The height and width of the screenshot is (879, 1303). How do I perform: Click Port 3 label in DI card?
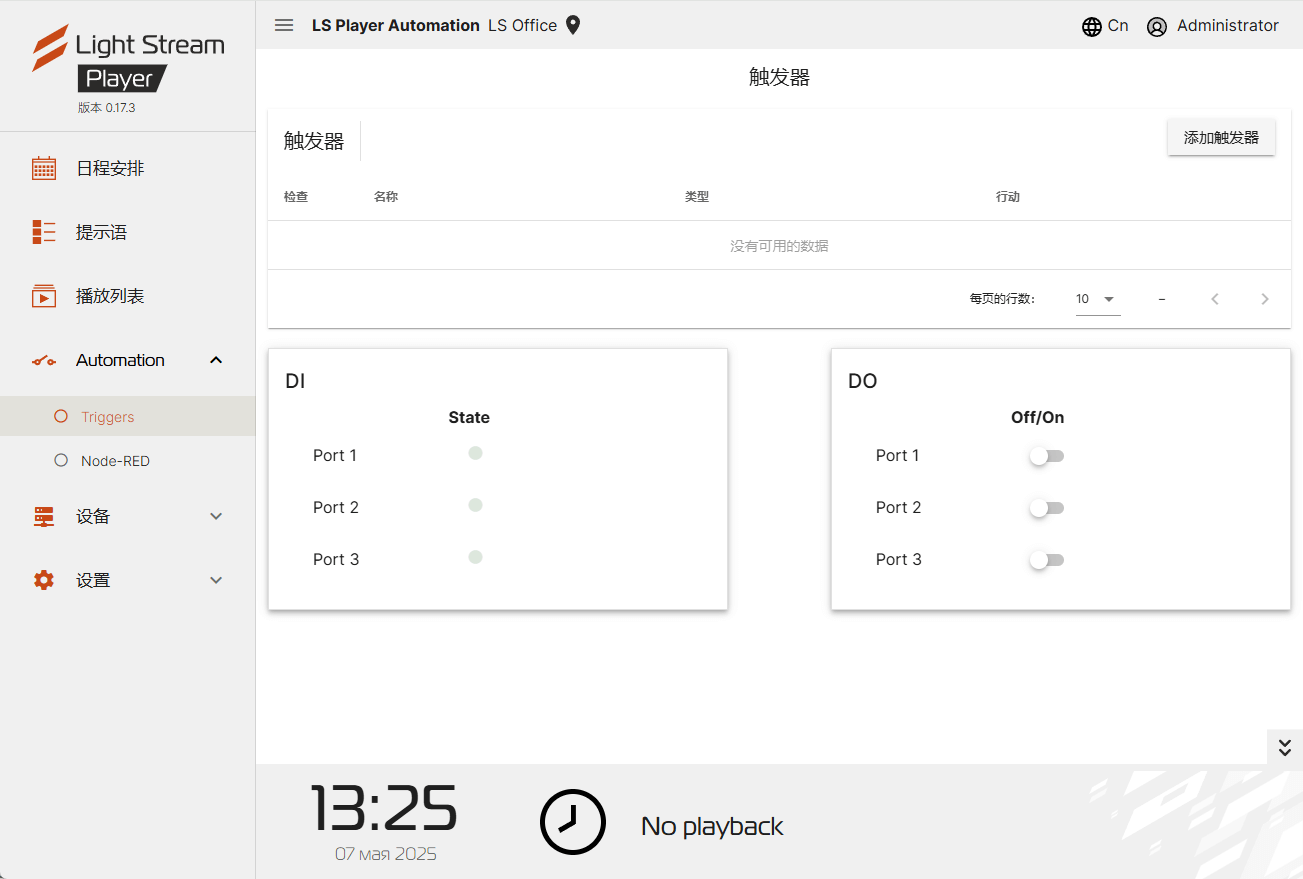pos(336,559)
